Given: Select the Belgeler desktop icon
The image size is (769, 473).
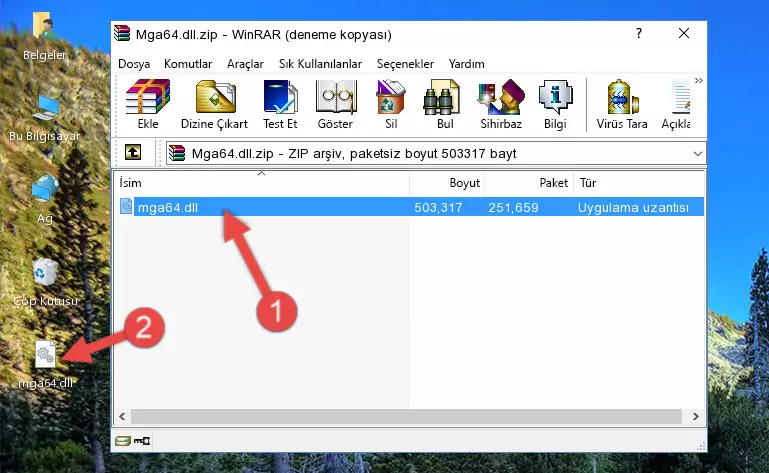Looking at the screenshot, I should 45,36.
